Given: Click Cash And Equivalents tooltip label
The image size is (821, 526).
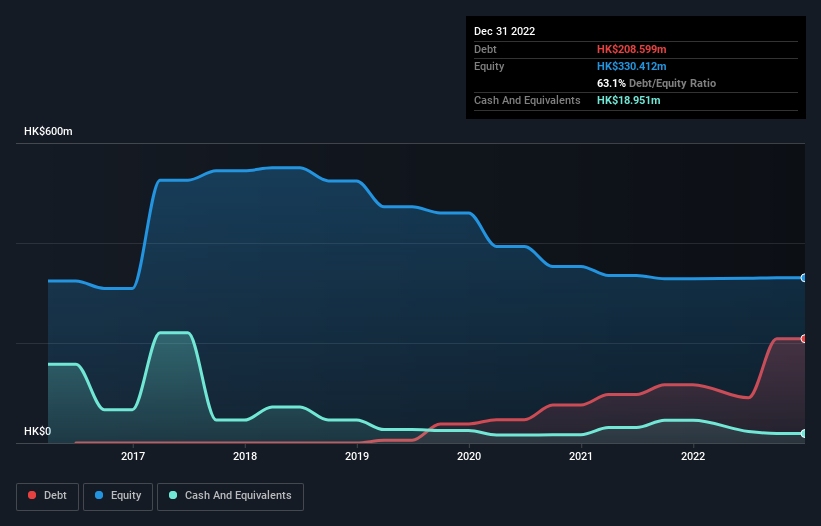Looking at the screenshot, I should (527, 100).
